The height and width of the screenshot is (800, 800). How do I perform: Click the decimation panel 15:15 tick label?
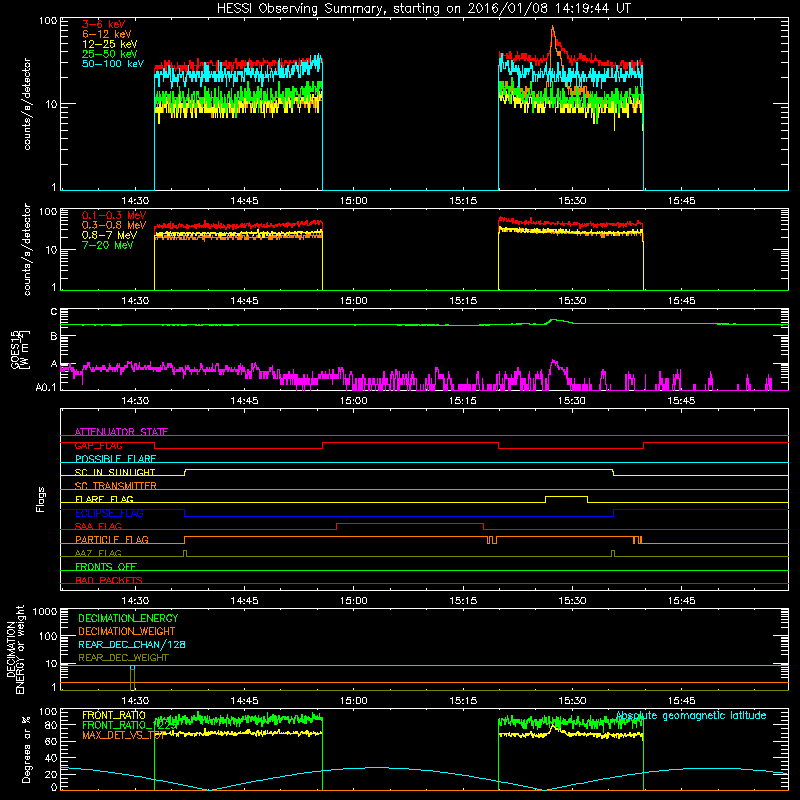[x=463, y=701]
